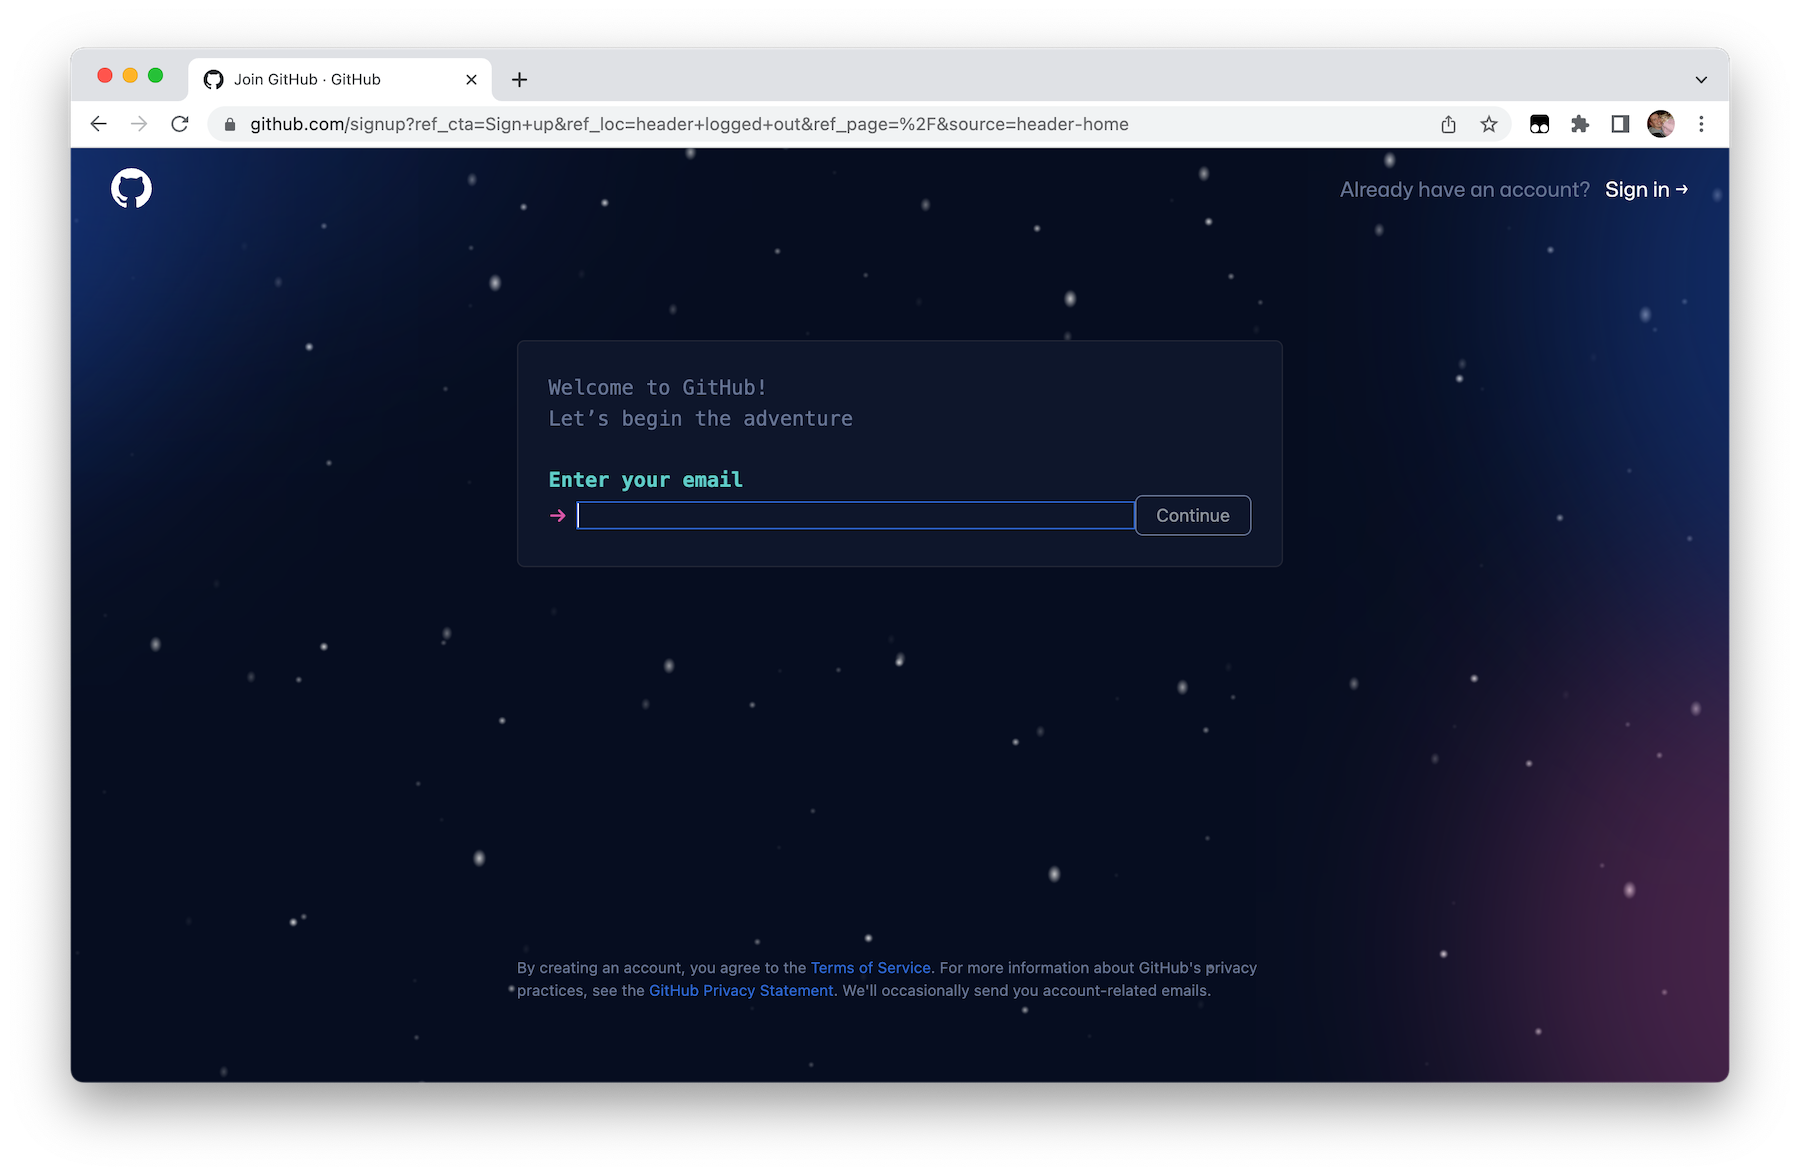This screenshot has height=1176, width=1800.
Task: Open the side panel icon
Action: pyautogui.click(x=1619, y=124)
